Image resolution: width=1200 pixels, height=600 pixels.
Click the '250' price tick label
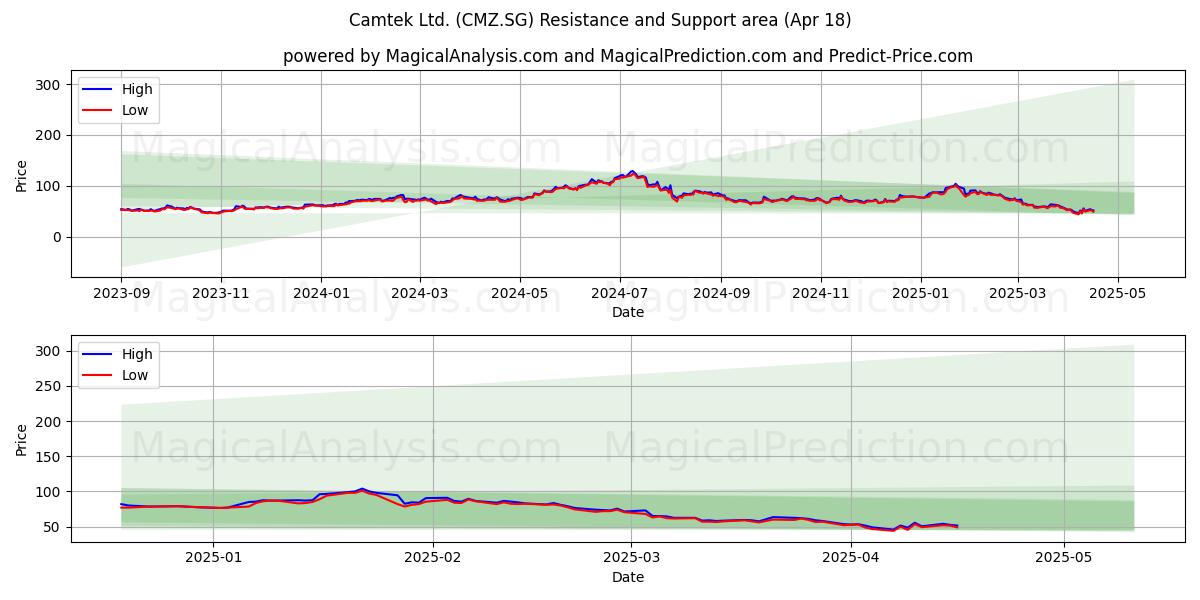50,386
